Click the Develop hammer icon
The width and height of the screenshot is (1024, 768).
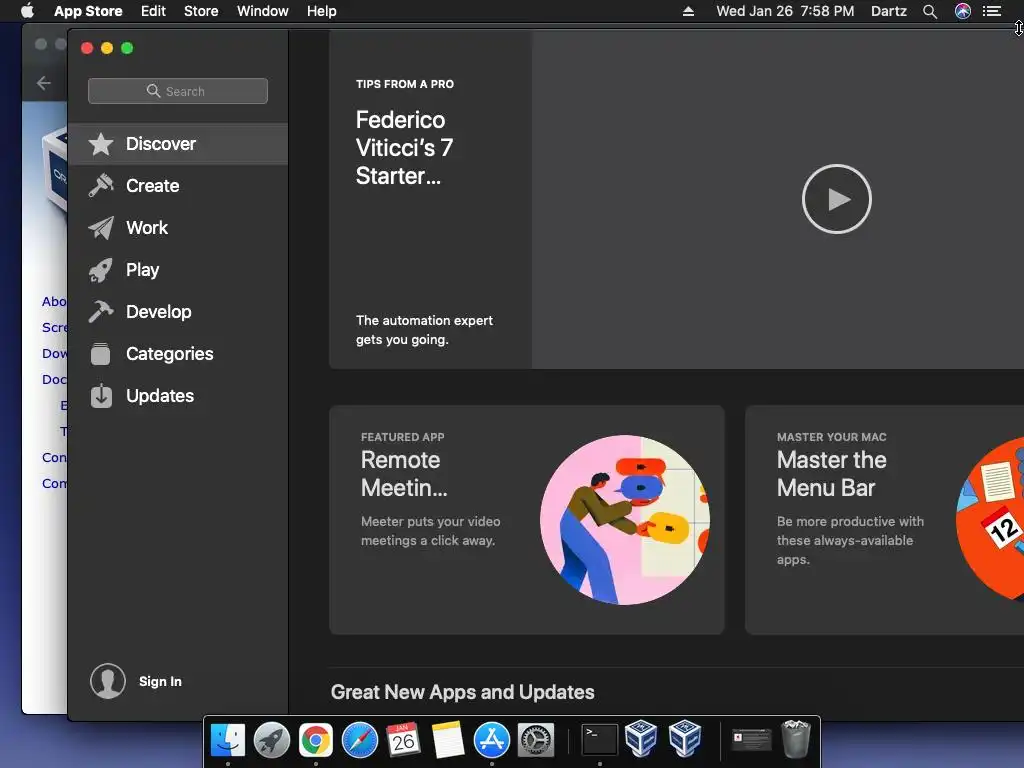point(101,312)
